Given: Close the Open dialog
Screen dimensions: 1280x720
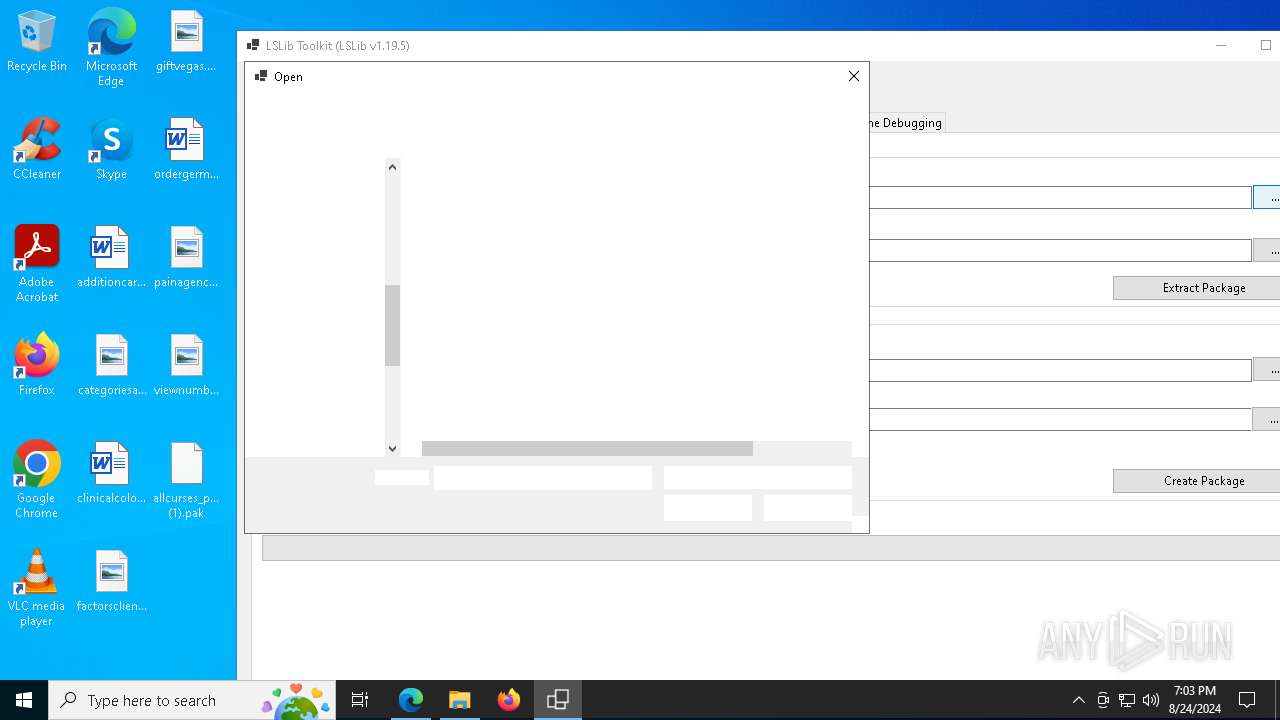Looking at the screenshot, I should 854,76.
